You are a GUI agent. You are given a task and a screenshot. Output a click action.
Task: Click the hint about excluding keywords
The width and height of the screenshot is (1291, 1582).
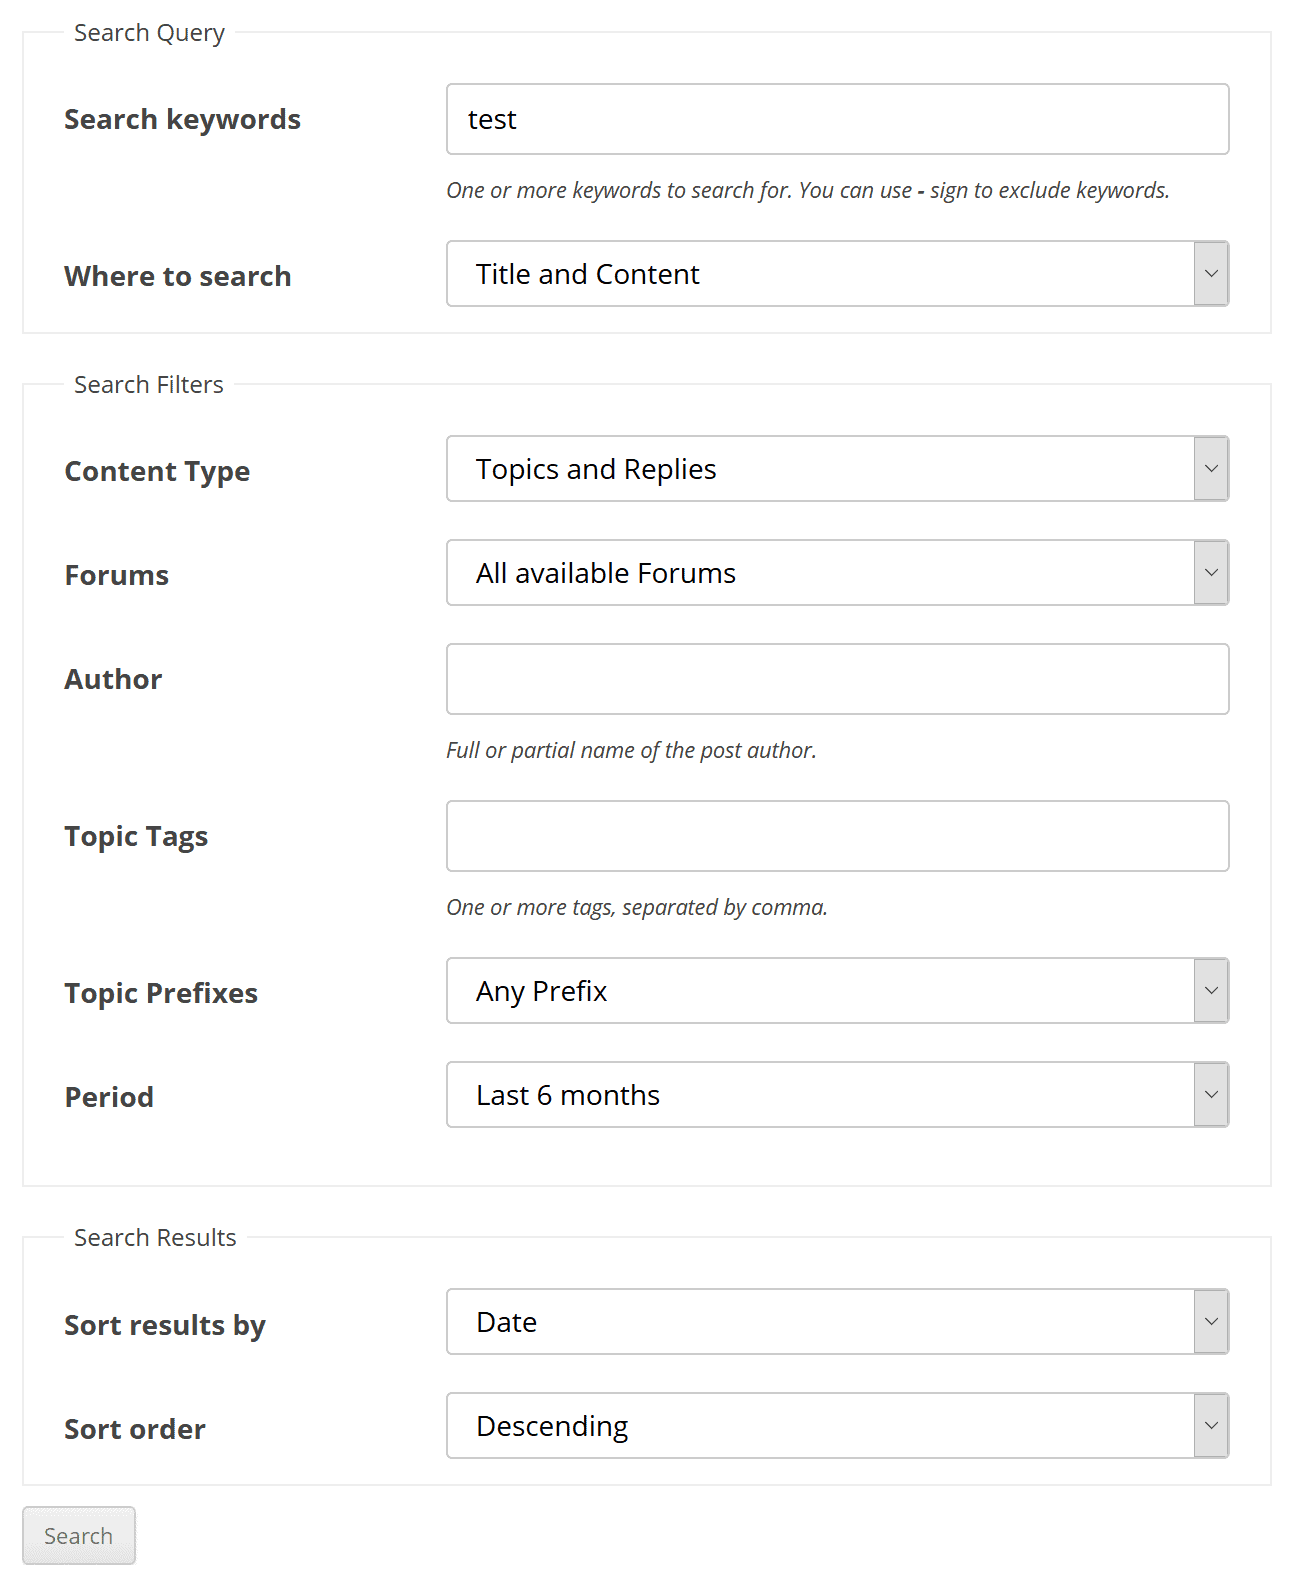pyautogui.click(x=808, y=190)
